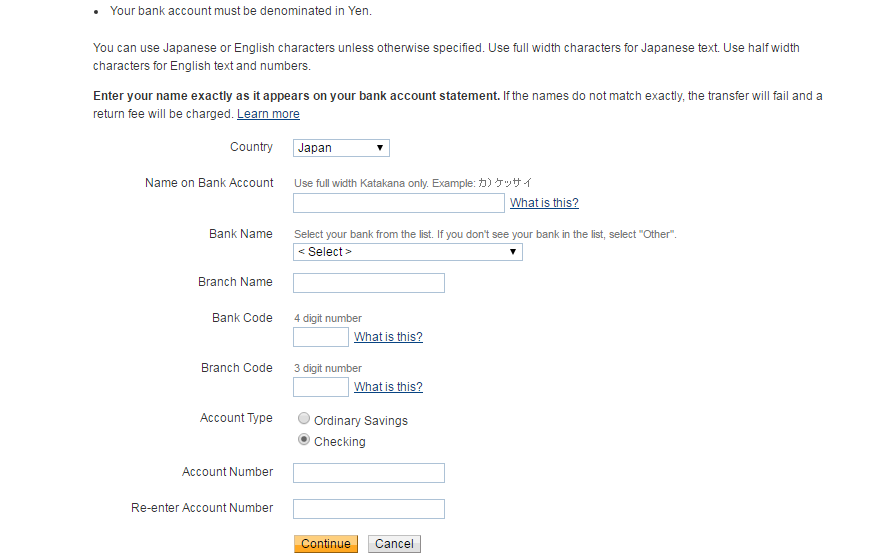Click the Re-enter Account Number field
The width and height of the screenshot is (885, 555).
tap(368, 509)
